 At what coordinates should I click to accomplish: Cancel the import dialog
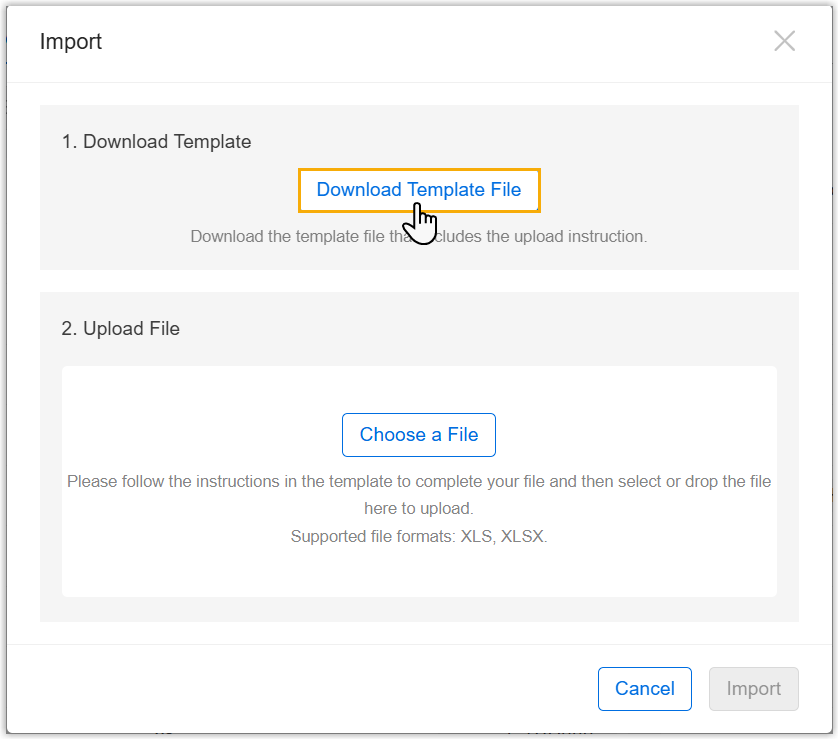pyautogui.click(x=644, y=688)
